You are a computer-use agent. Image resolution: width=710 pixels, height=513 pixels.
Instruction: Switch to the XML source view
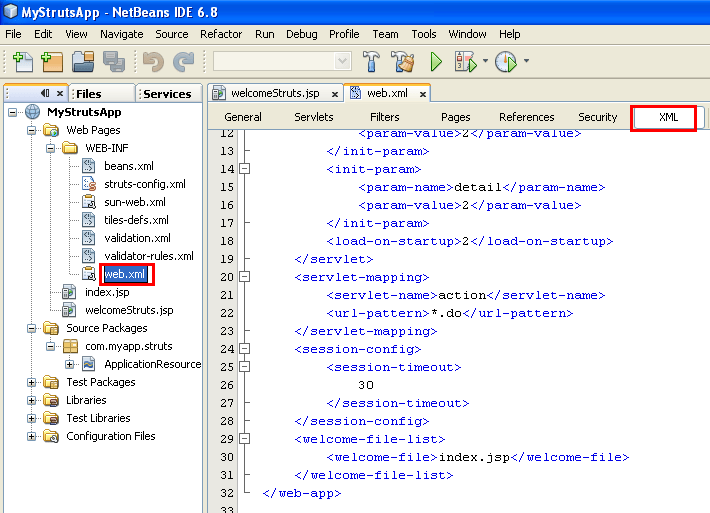[x=668, y=117]
